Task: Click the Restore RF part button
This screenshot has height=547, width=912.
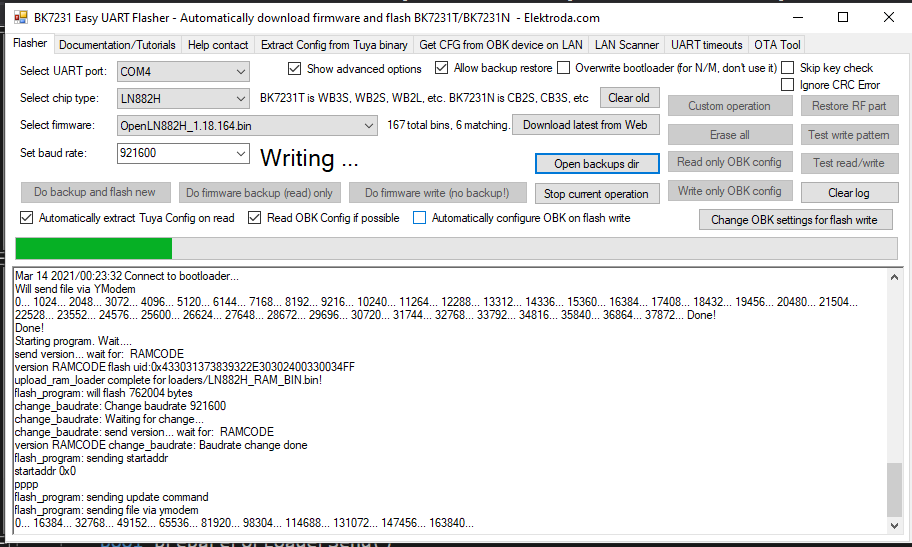Action: point(849,106)
